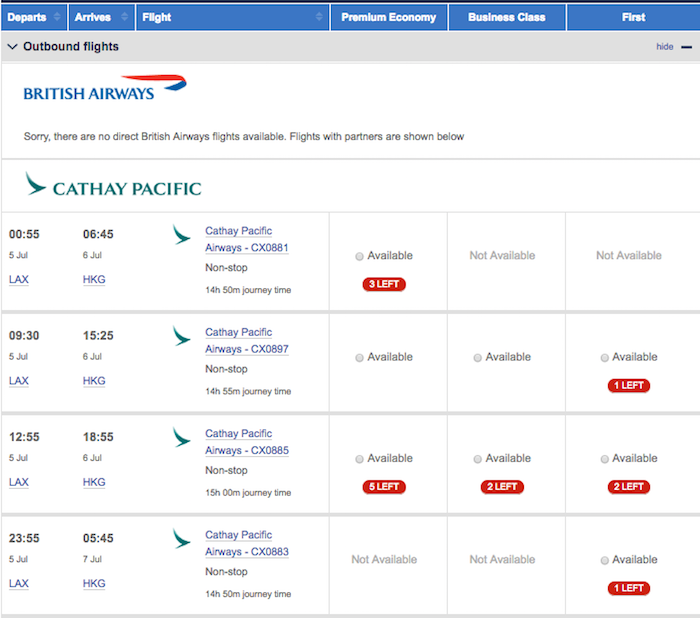Screen dimensions: 700x618
Task: Click the Cathay Pacific icon beside flight CX0897
Action: [x=181, y=336]
